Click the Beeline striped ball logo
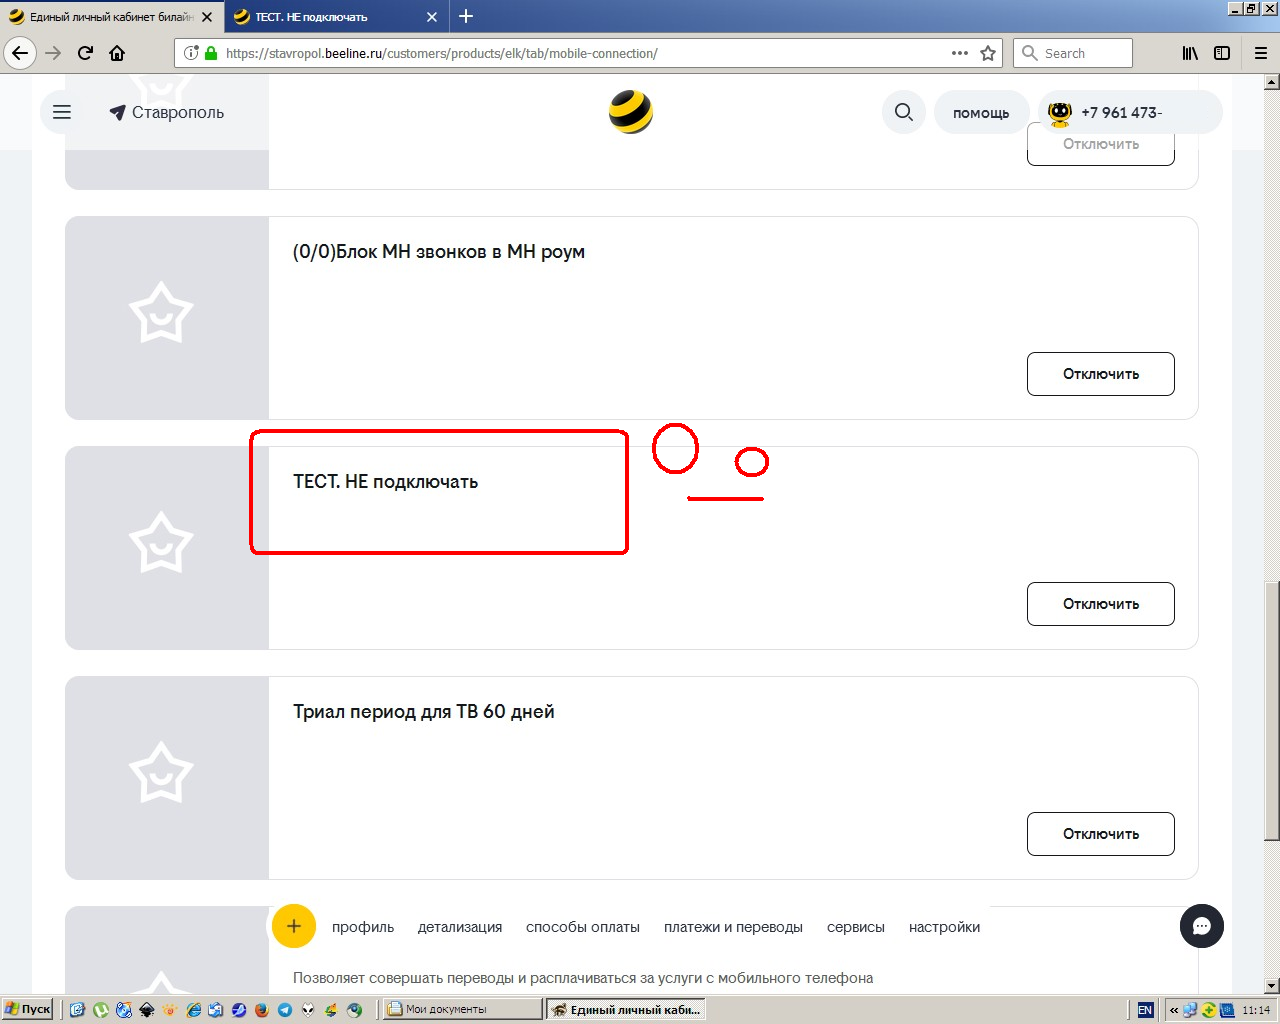 631,112
